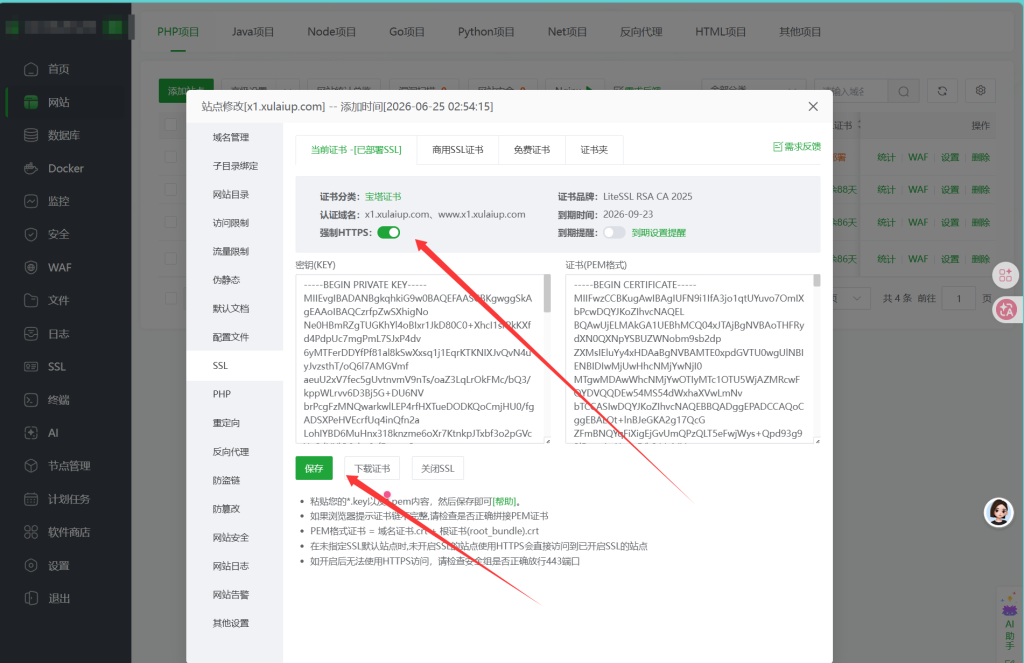Open the 终端 terminal icon
The width and height of the screenshot is (1024, 663).
tap(31, 400)
